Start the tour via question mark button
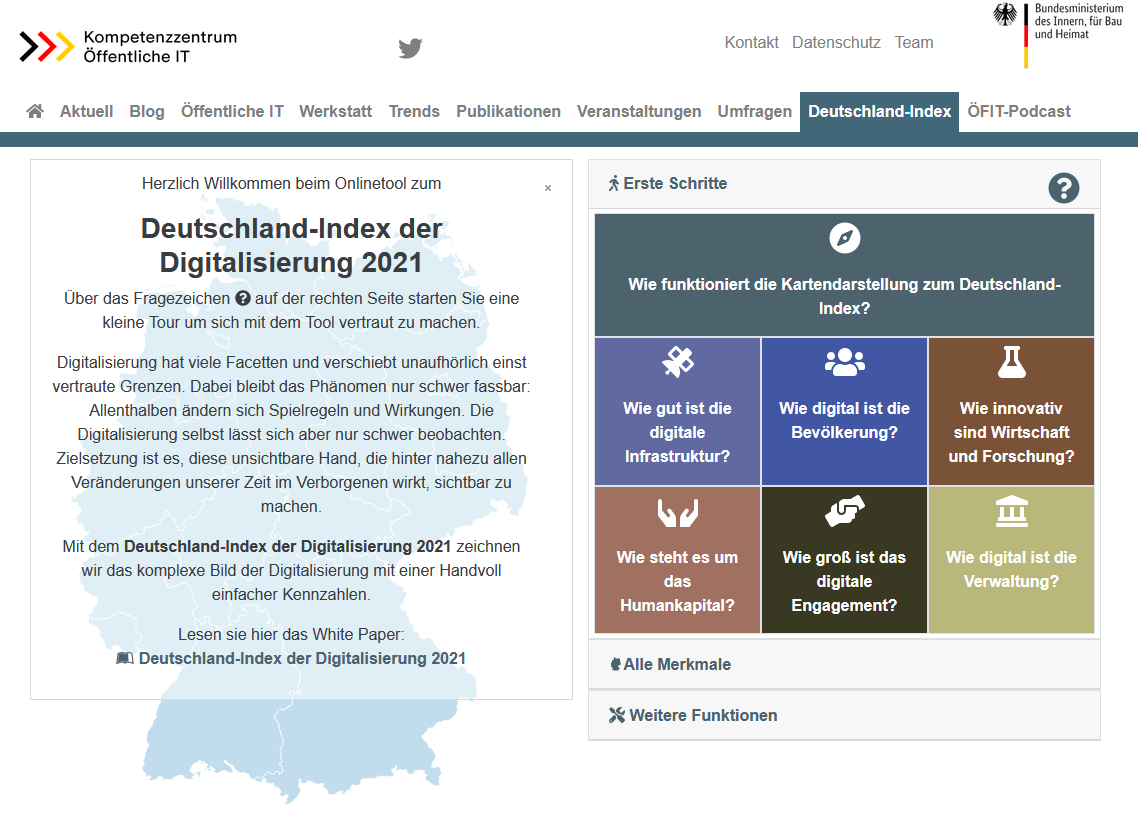 click(x=1063, y=188)
